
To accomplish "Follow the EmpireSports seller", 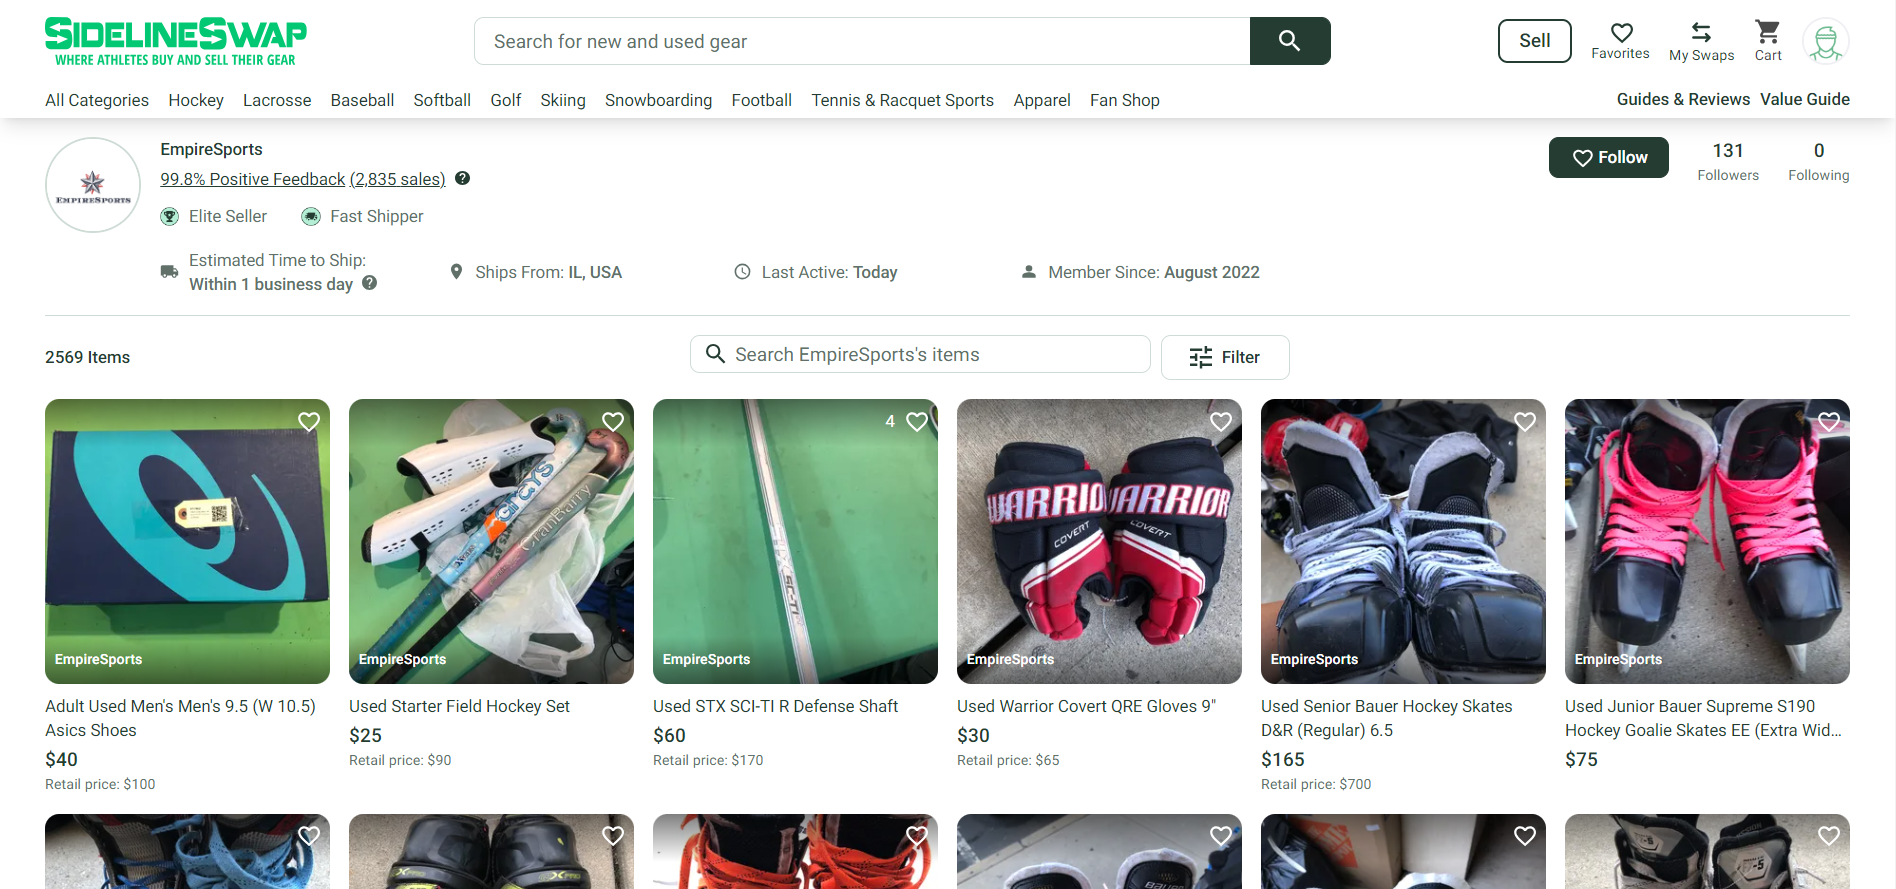I will (1609, 157).
